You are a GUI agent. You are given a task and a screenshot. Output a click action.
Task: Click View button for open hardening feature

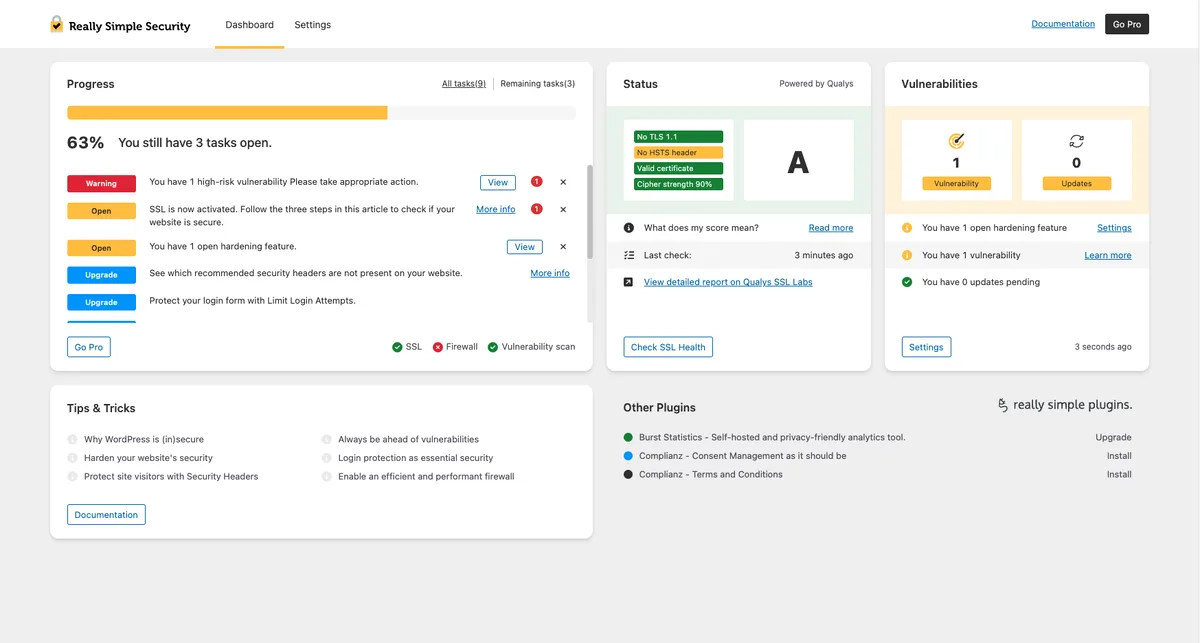[525, 247]
